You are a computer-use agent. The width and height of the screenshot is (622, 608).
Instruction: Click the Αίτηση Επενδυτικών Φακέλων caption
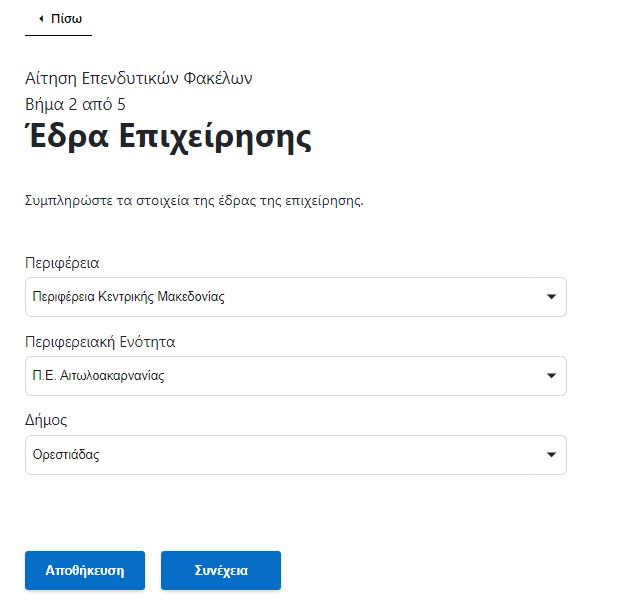click(139, 79)
